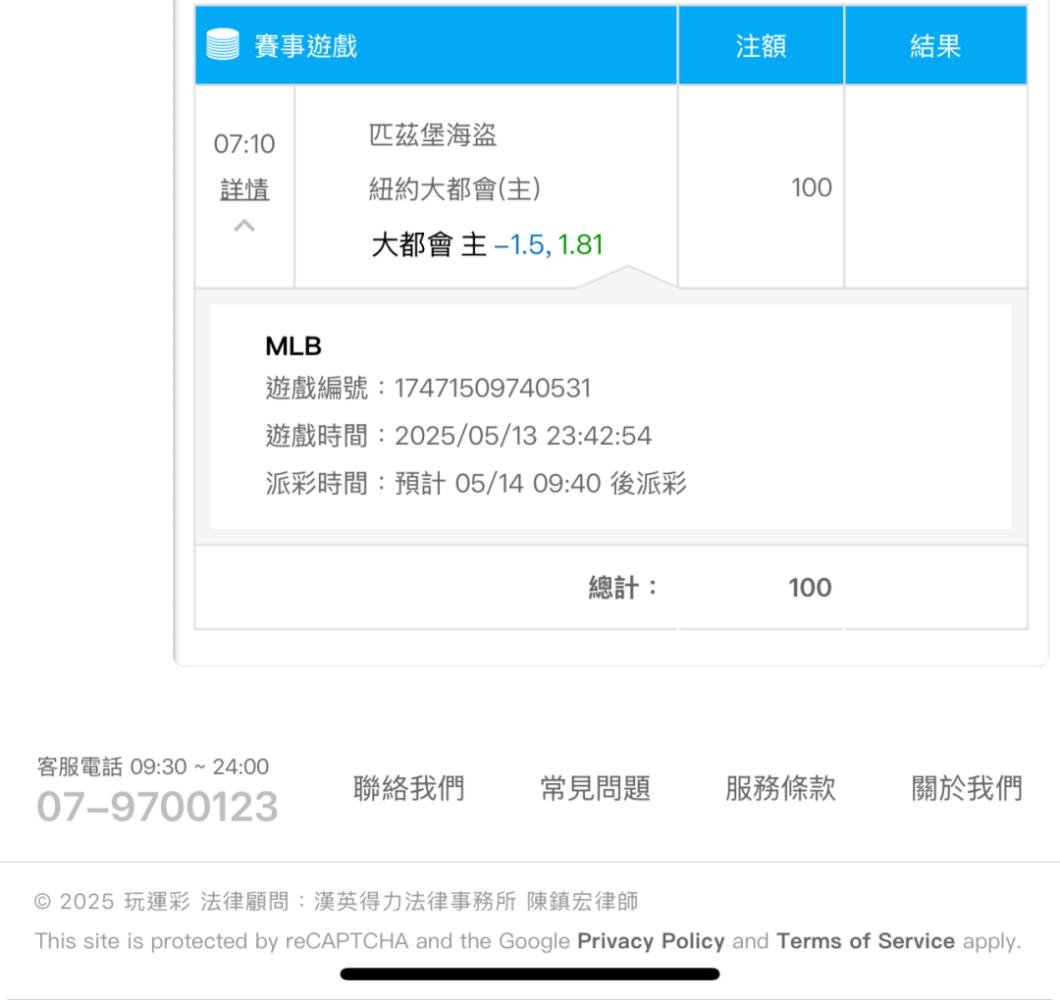This screenshot has width=1060, height=1000.
Task: Click the odds value 1.81
Action: pos(580,245)
